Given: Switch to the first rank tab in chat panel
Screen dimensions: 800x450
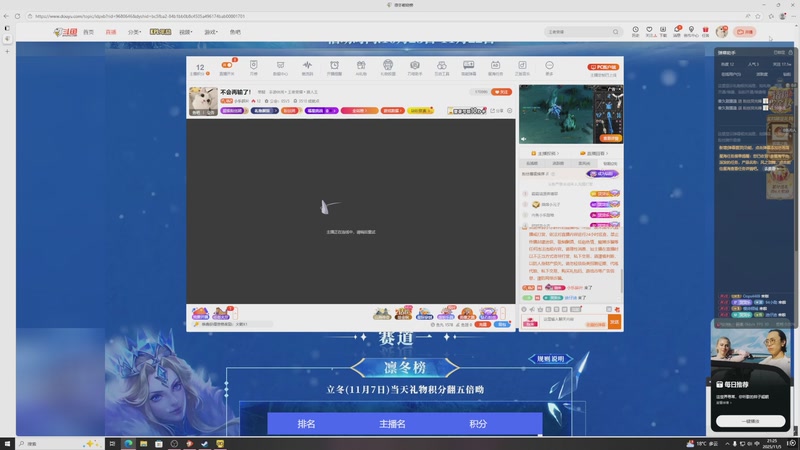Looking at the screenshot, I should pyautogui.click(x=532, y=163).
